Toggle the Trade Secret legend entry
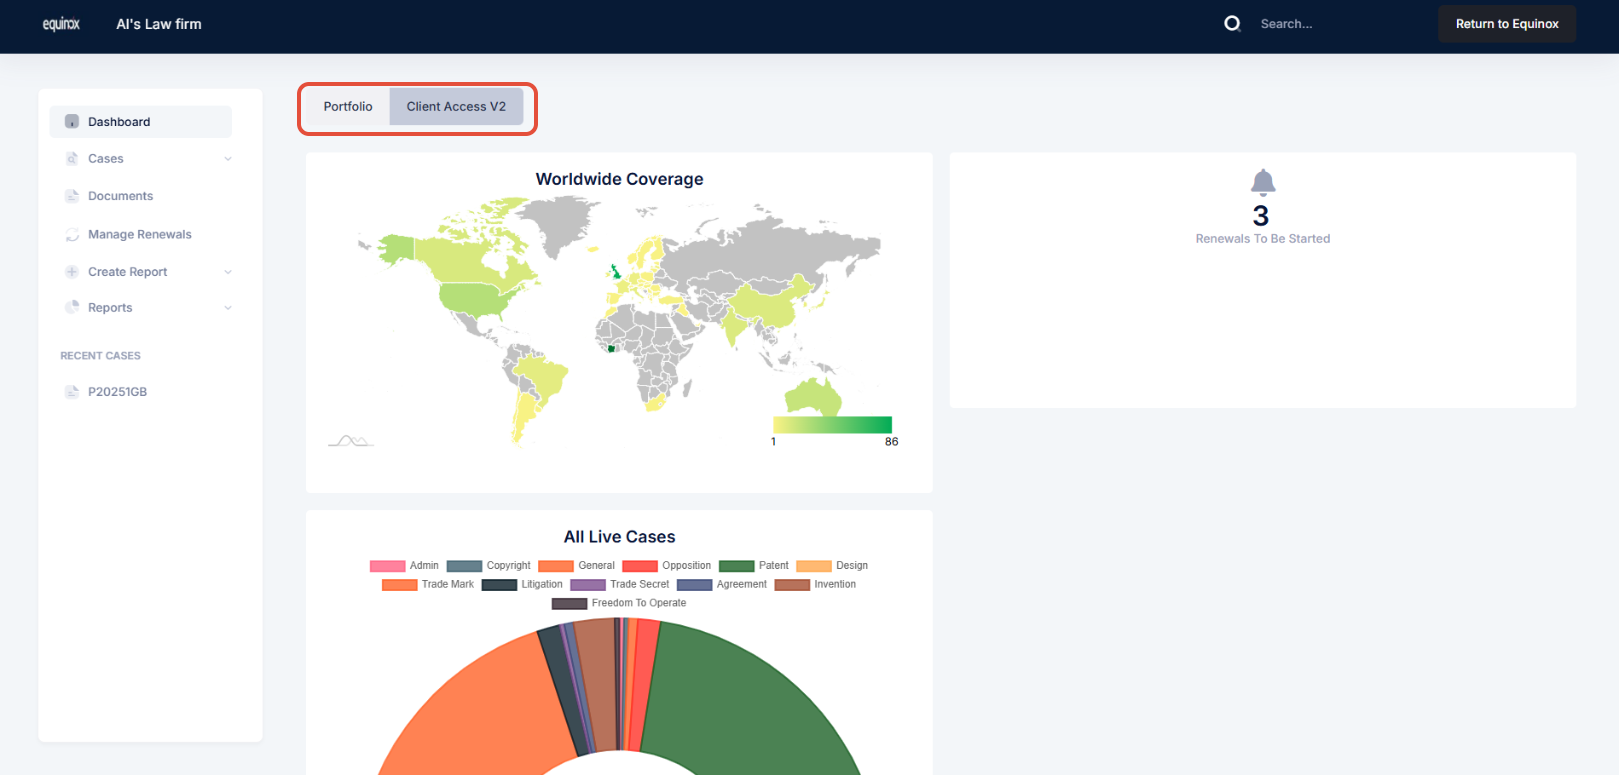This screenshot has width=1619, height=775. [x=620, y=585]
